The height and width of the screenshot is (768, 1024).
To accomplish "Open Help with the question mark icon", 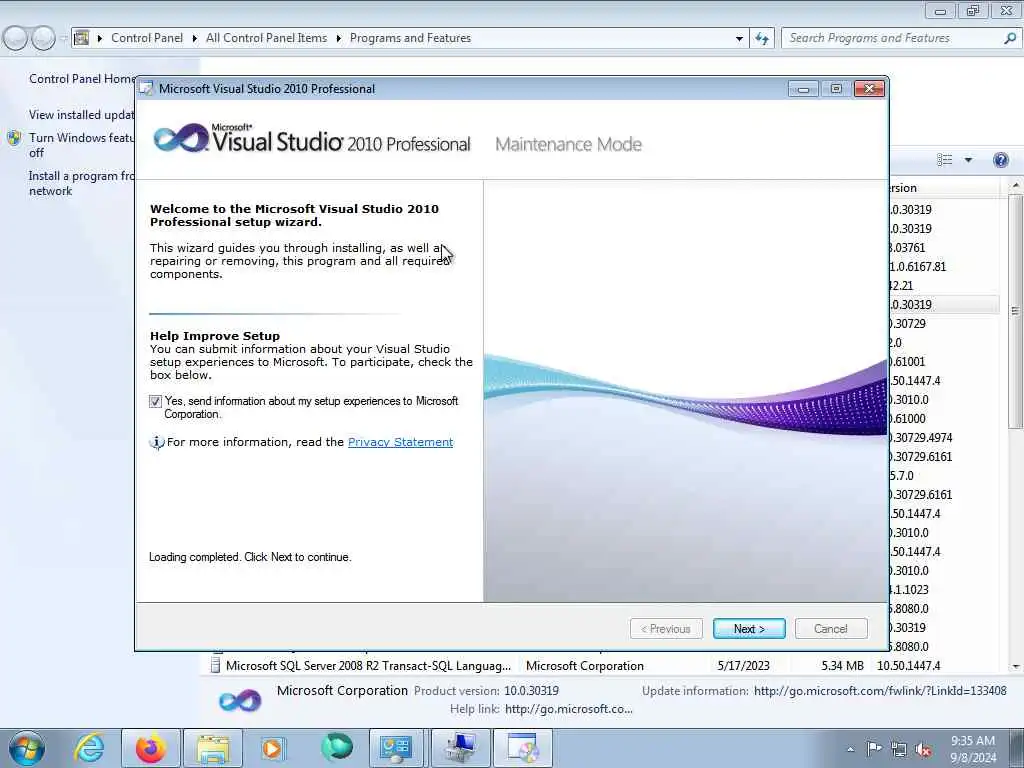I will (1000, 160).
